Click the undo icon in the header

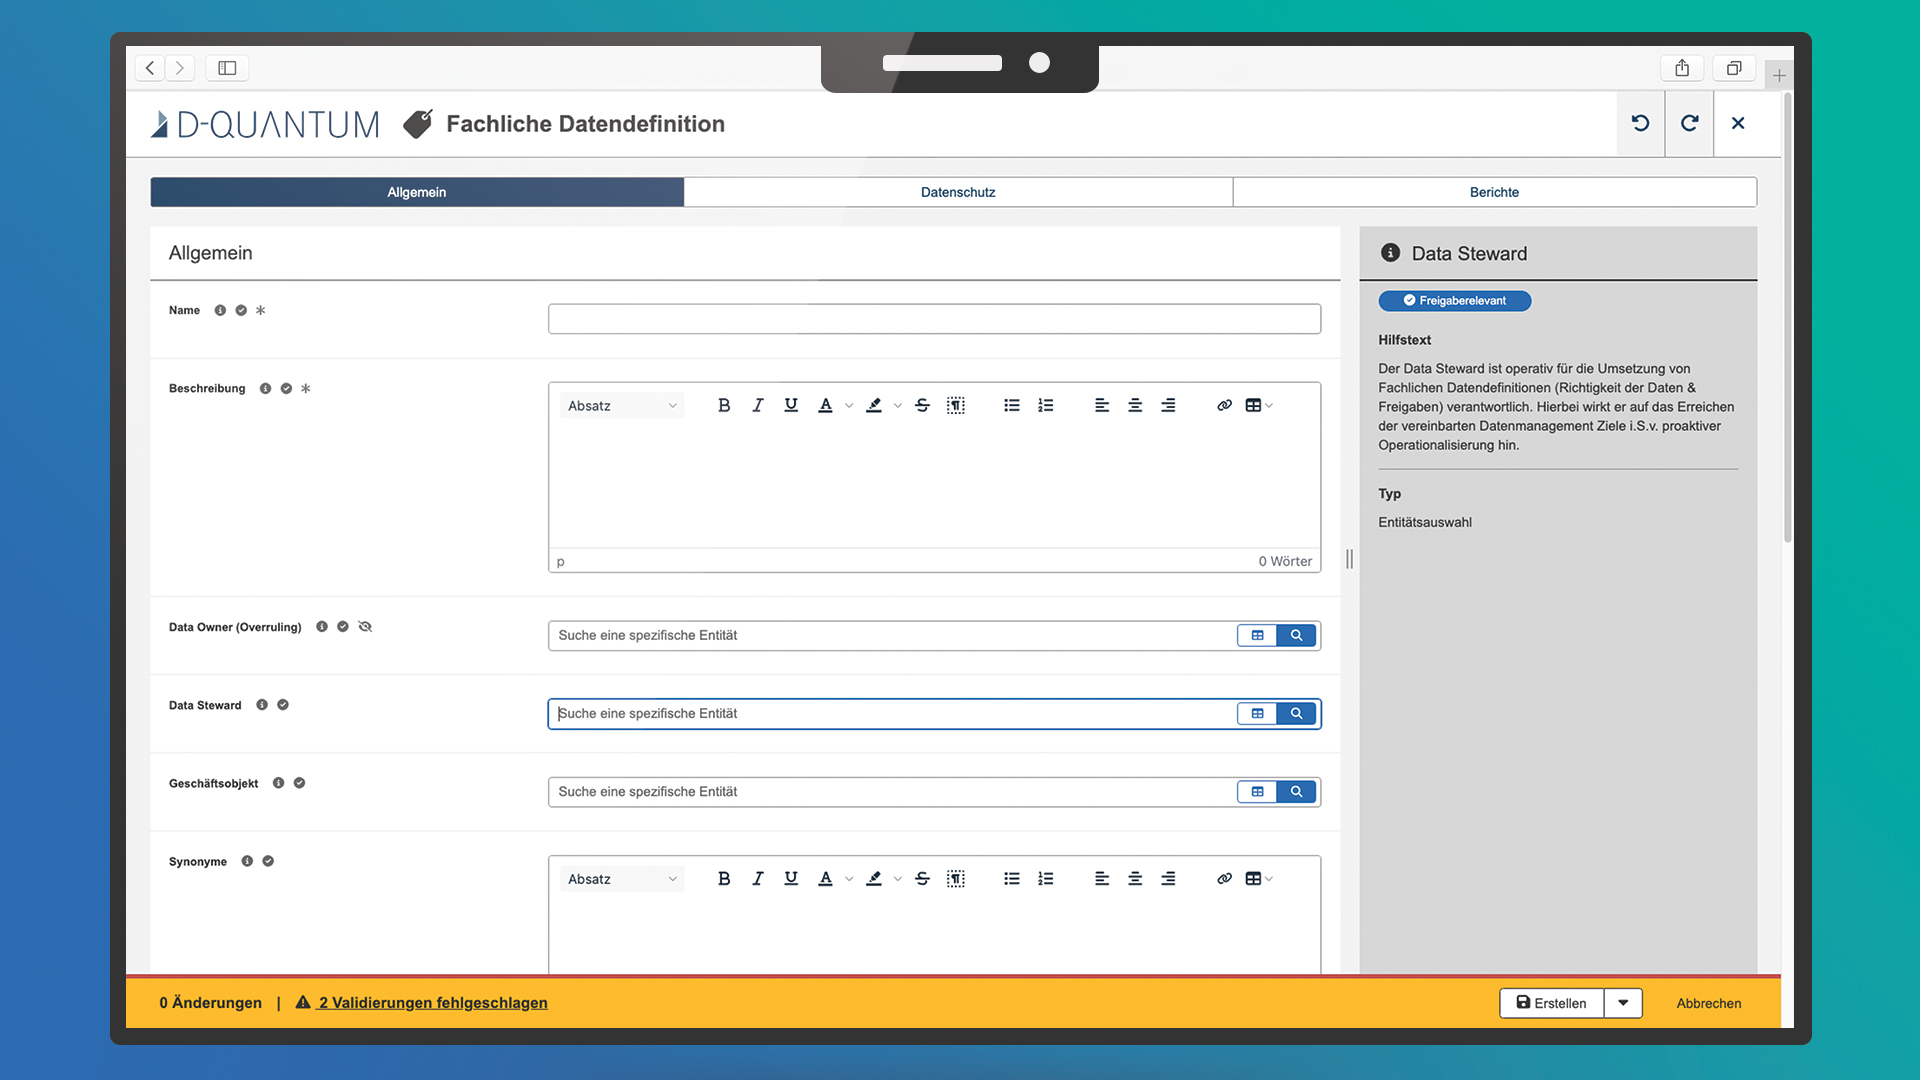1640,123
